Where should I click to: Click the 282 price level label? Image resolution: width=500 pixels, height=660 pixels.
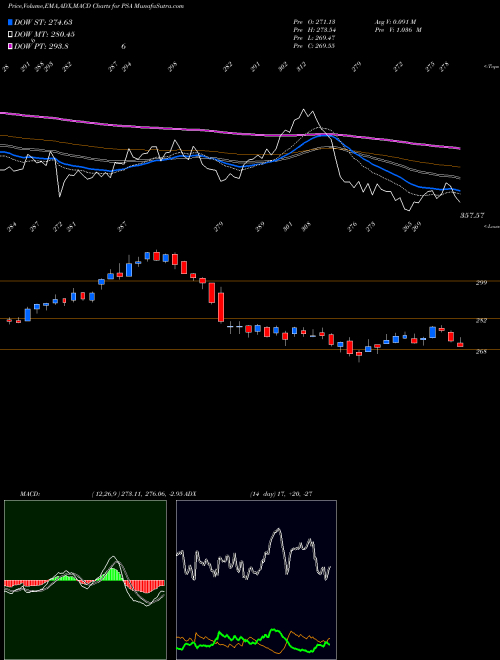[x=481, y=321]
